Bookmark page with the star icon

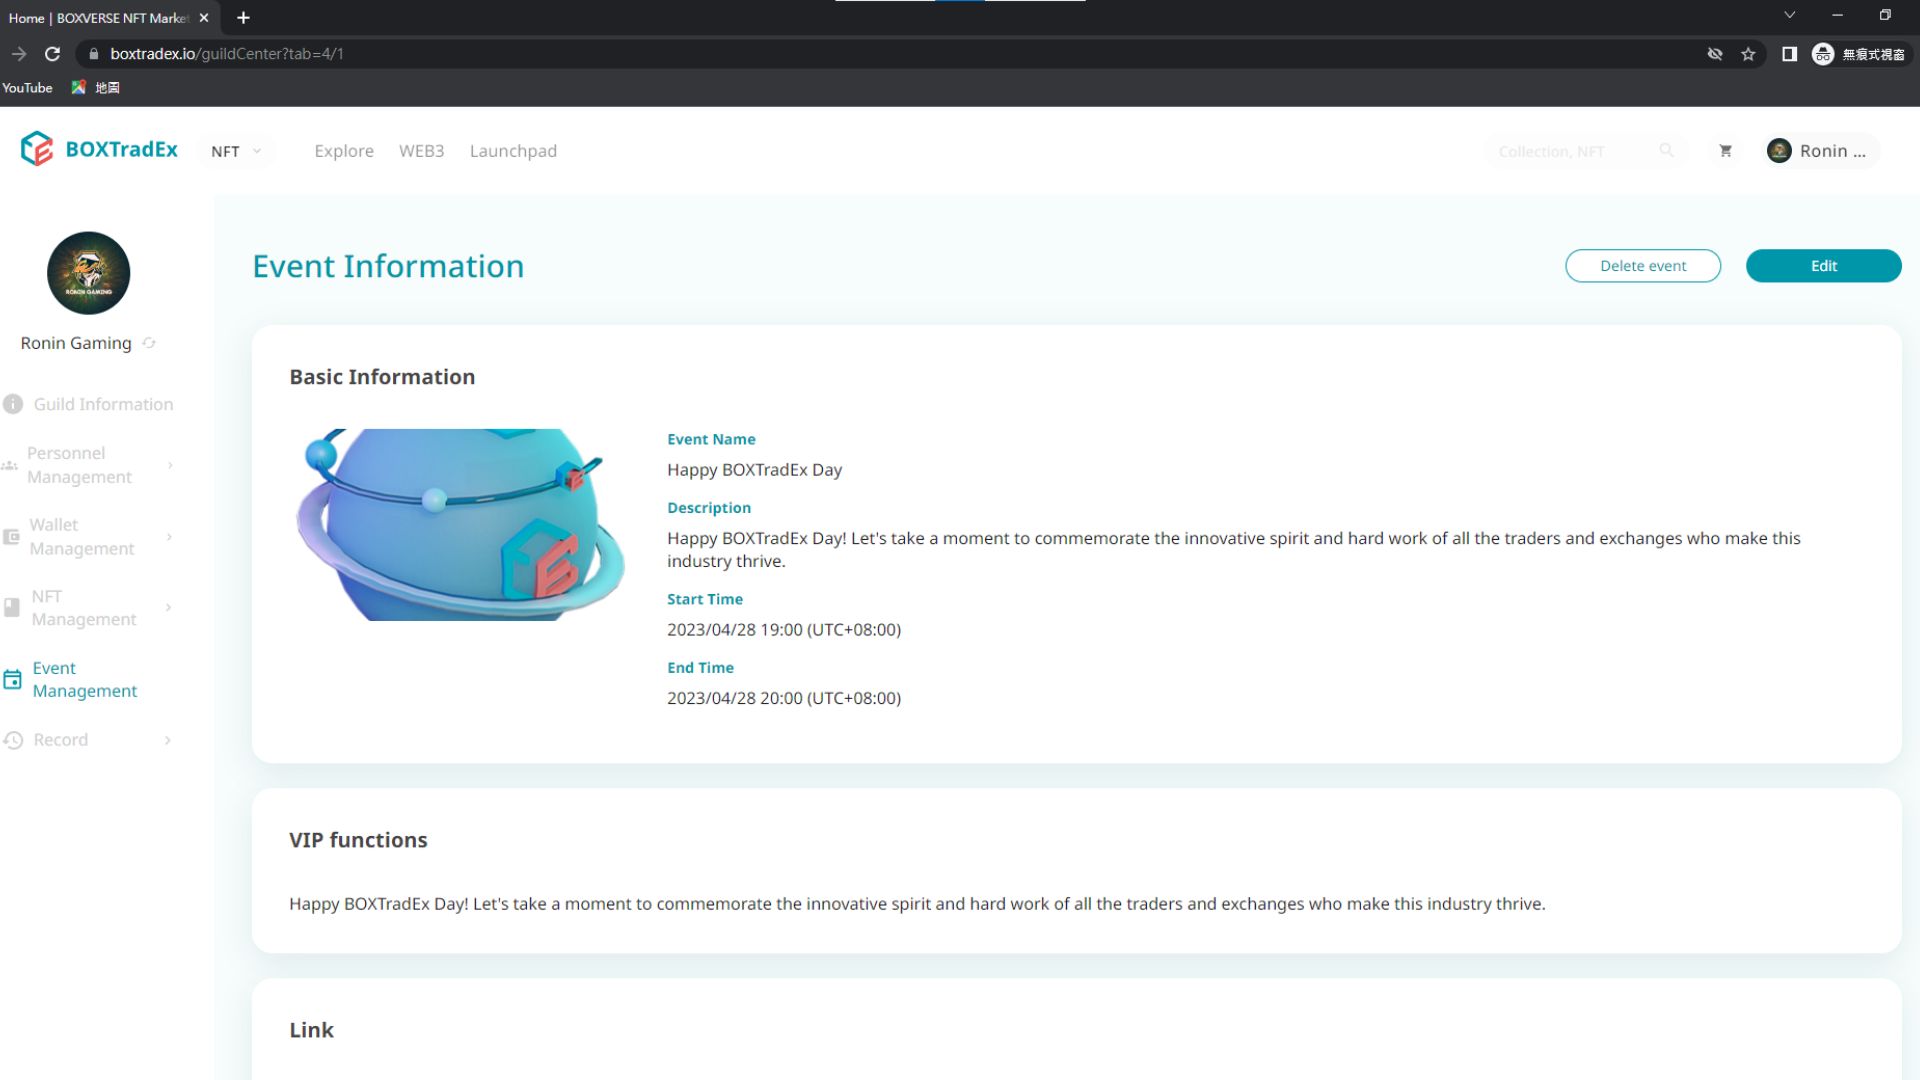pos(1748,54)
